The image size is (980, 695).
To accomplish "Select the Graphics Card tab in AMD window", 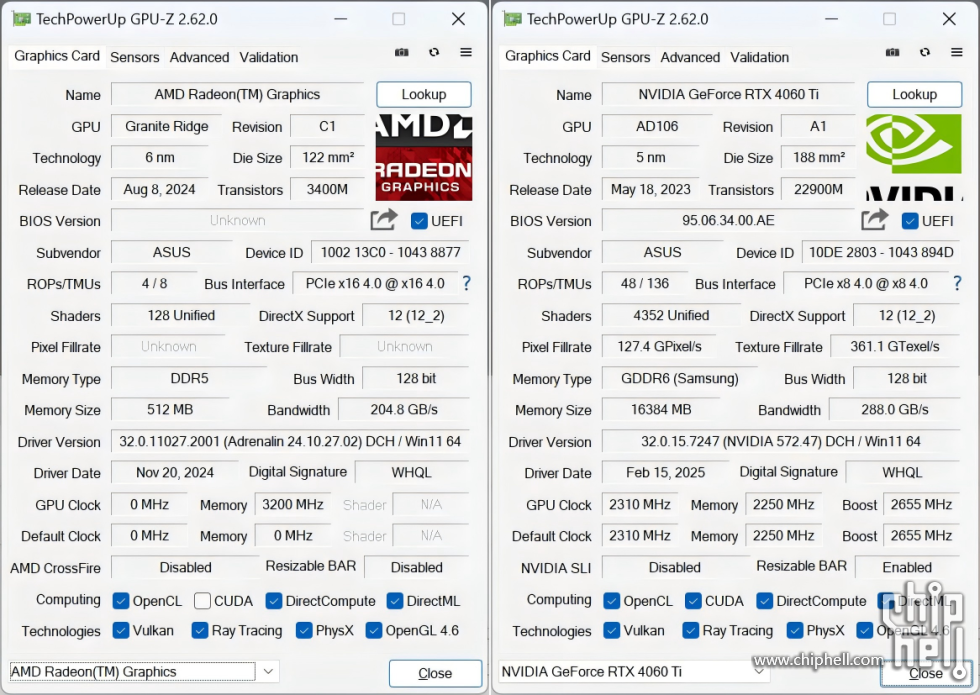I will (x=57, y=56).
